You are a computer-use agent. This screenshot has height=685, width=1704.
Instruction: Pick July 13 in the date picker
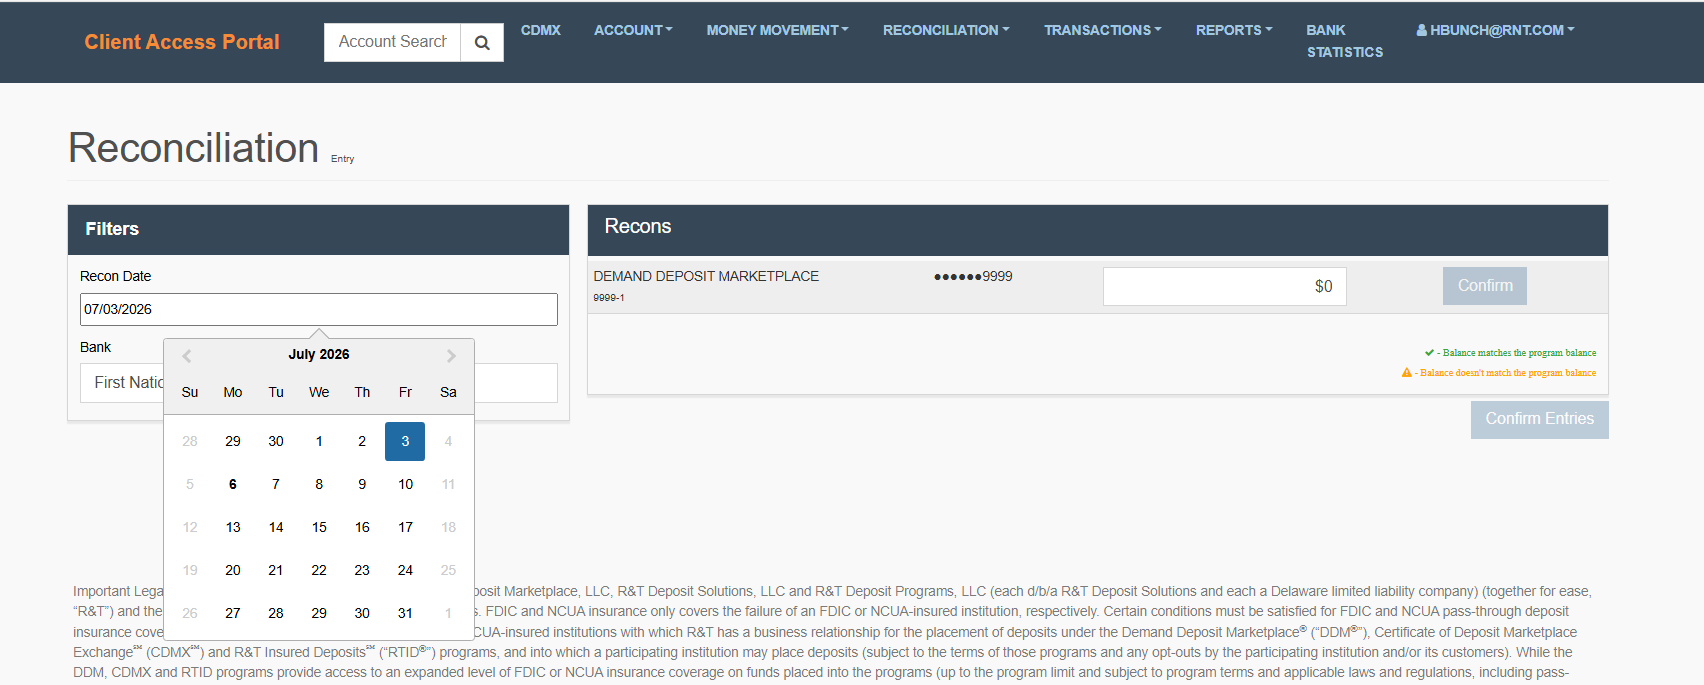(x=233, y=527)
